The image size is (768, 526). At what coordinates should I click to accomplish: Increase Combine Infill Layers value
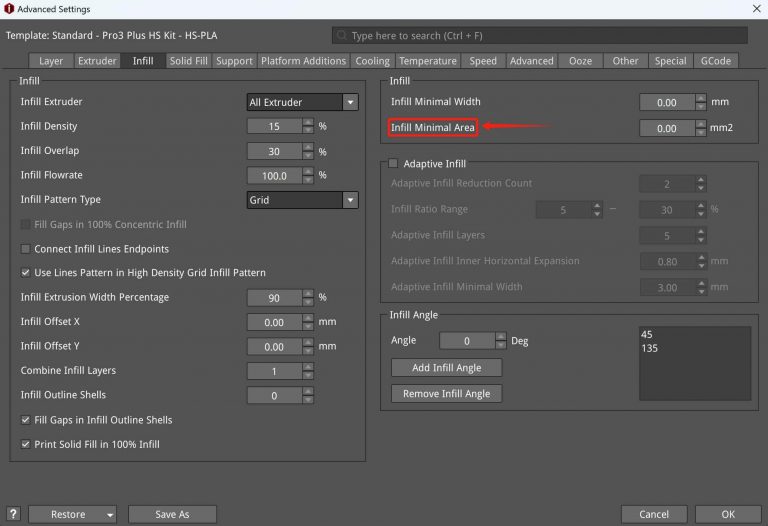[309, 366]
